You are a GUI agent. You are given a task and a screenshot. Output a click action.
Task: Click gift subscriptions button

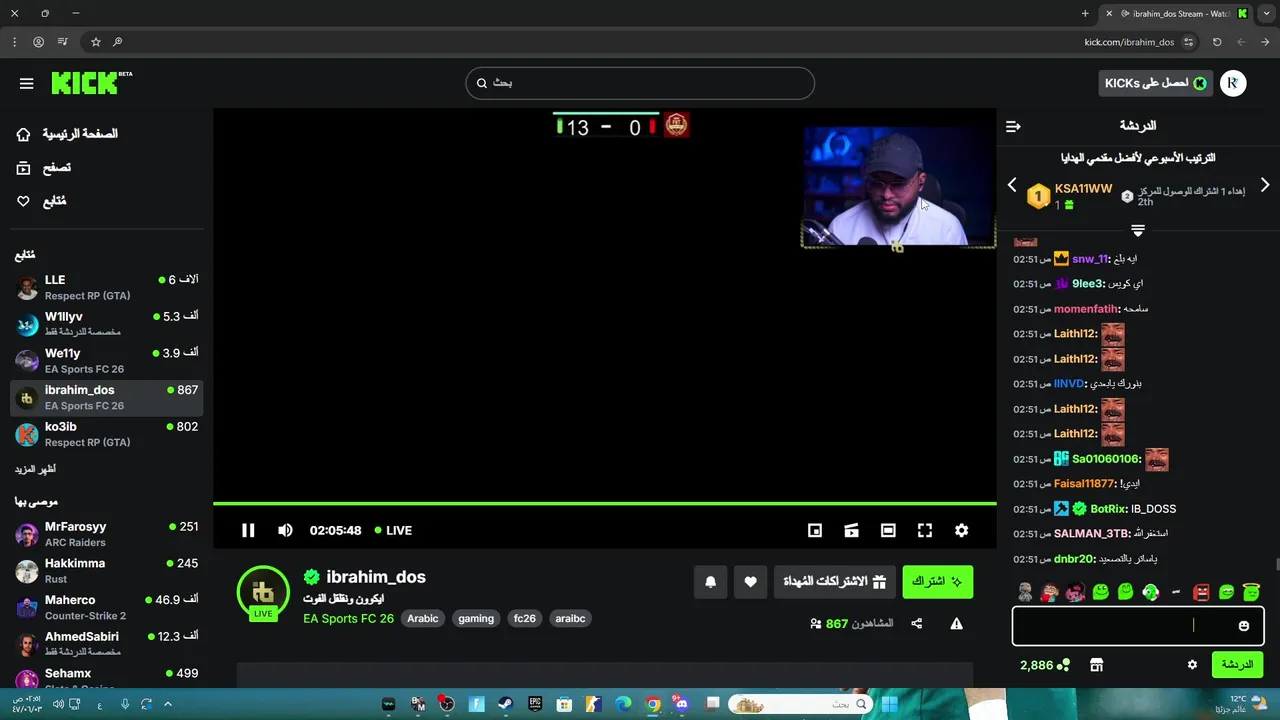[x=835, y=582]
